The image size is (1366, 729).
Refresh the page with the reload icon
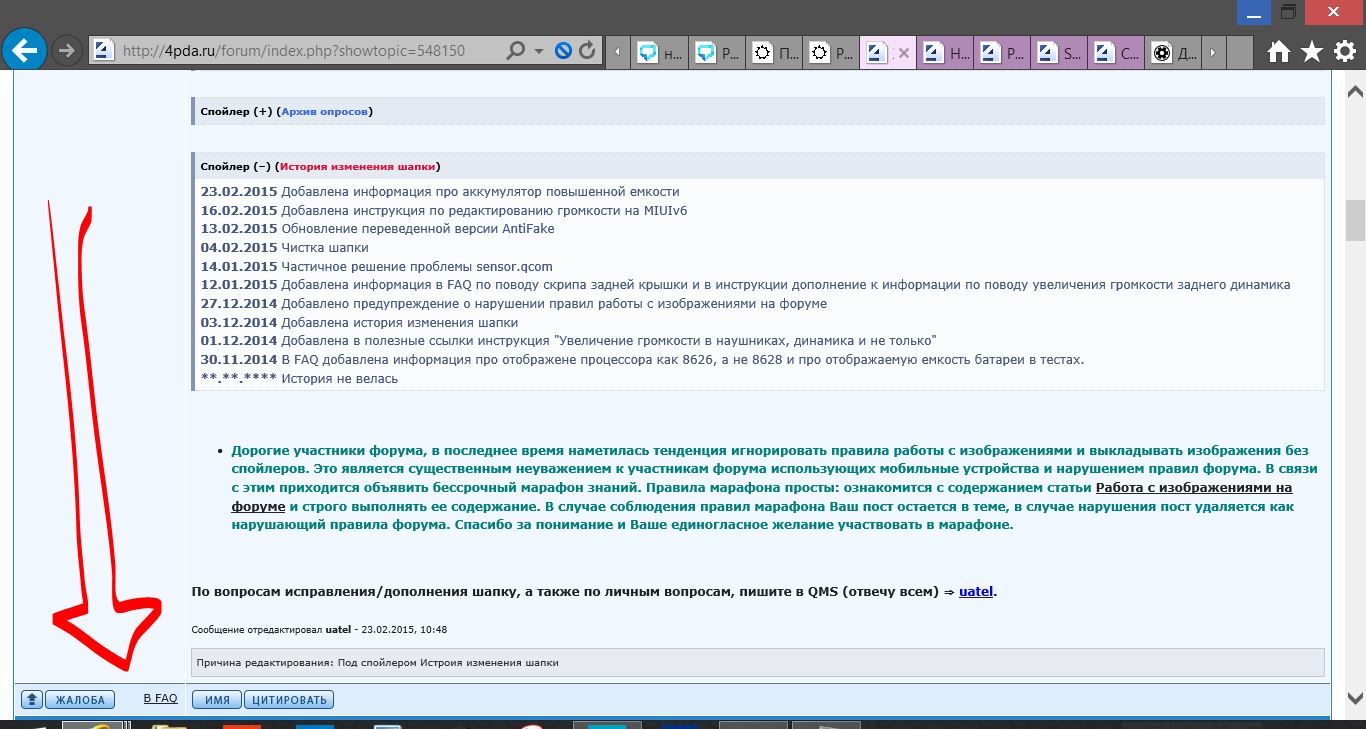click(x=588, y=50)
